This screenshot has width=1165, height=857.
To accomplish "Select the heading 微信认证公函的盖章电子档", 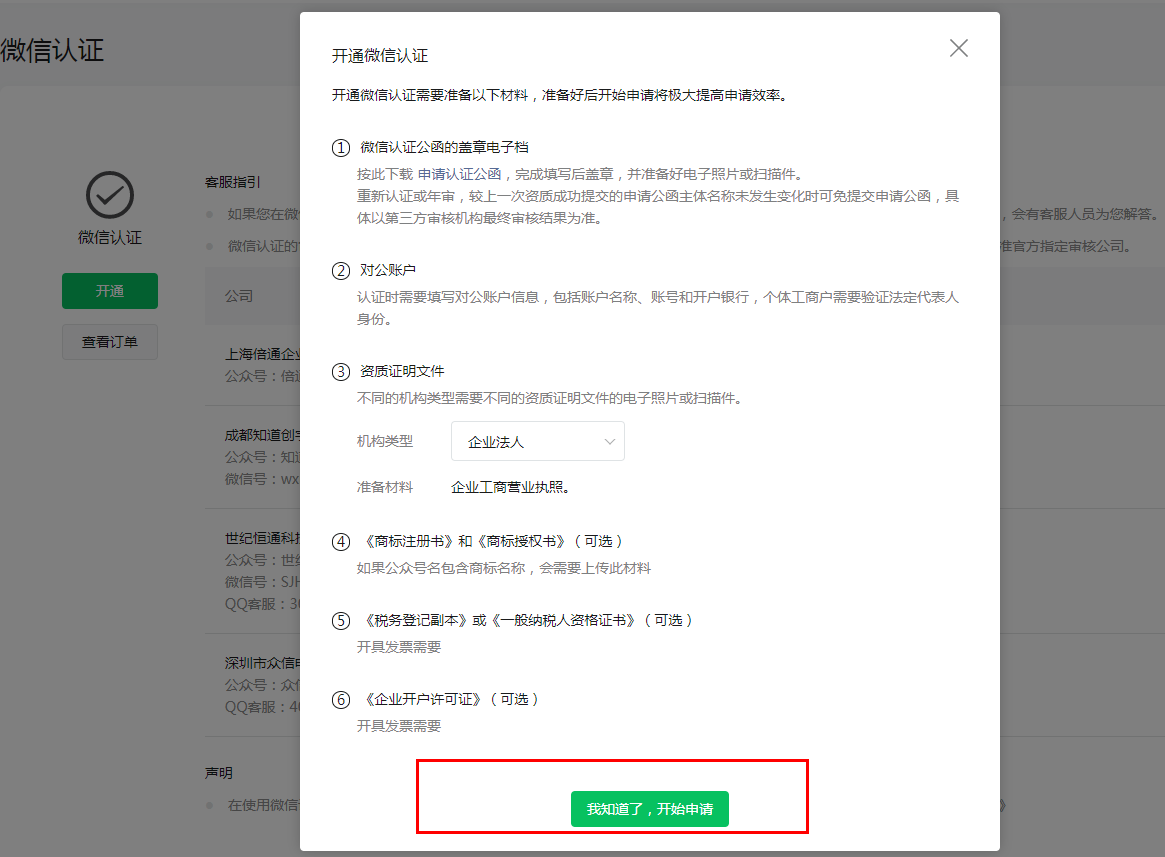I will [444, 147].
